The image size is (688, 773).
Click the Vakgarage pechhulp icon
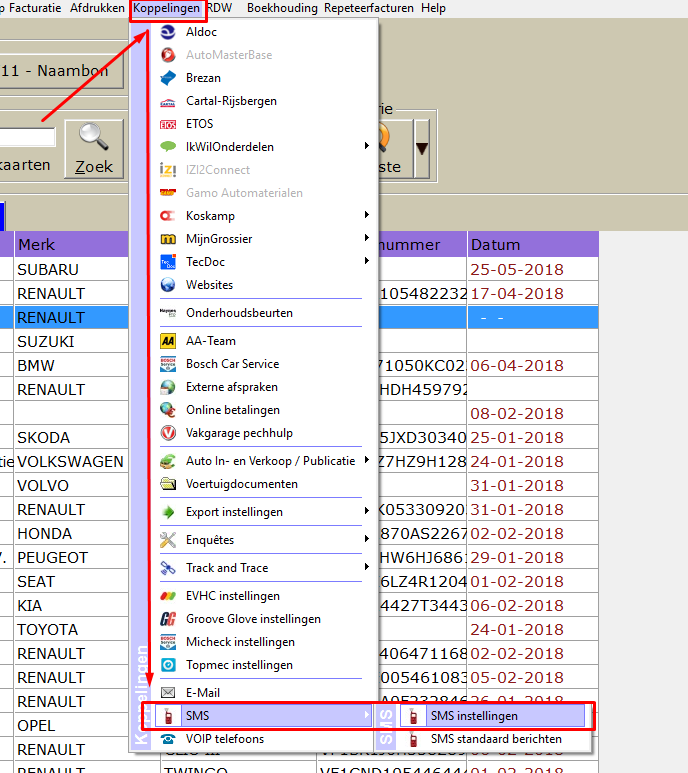[x=168, y=433]
